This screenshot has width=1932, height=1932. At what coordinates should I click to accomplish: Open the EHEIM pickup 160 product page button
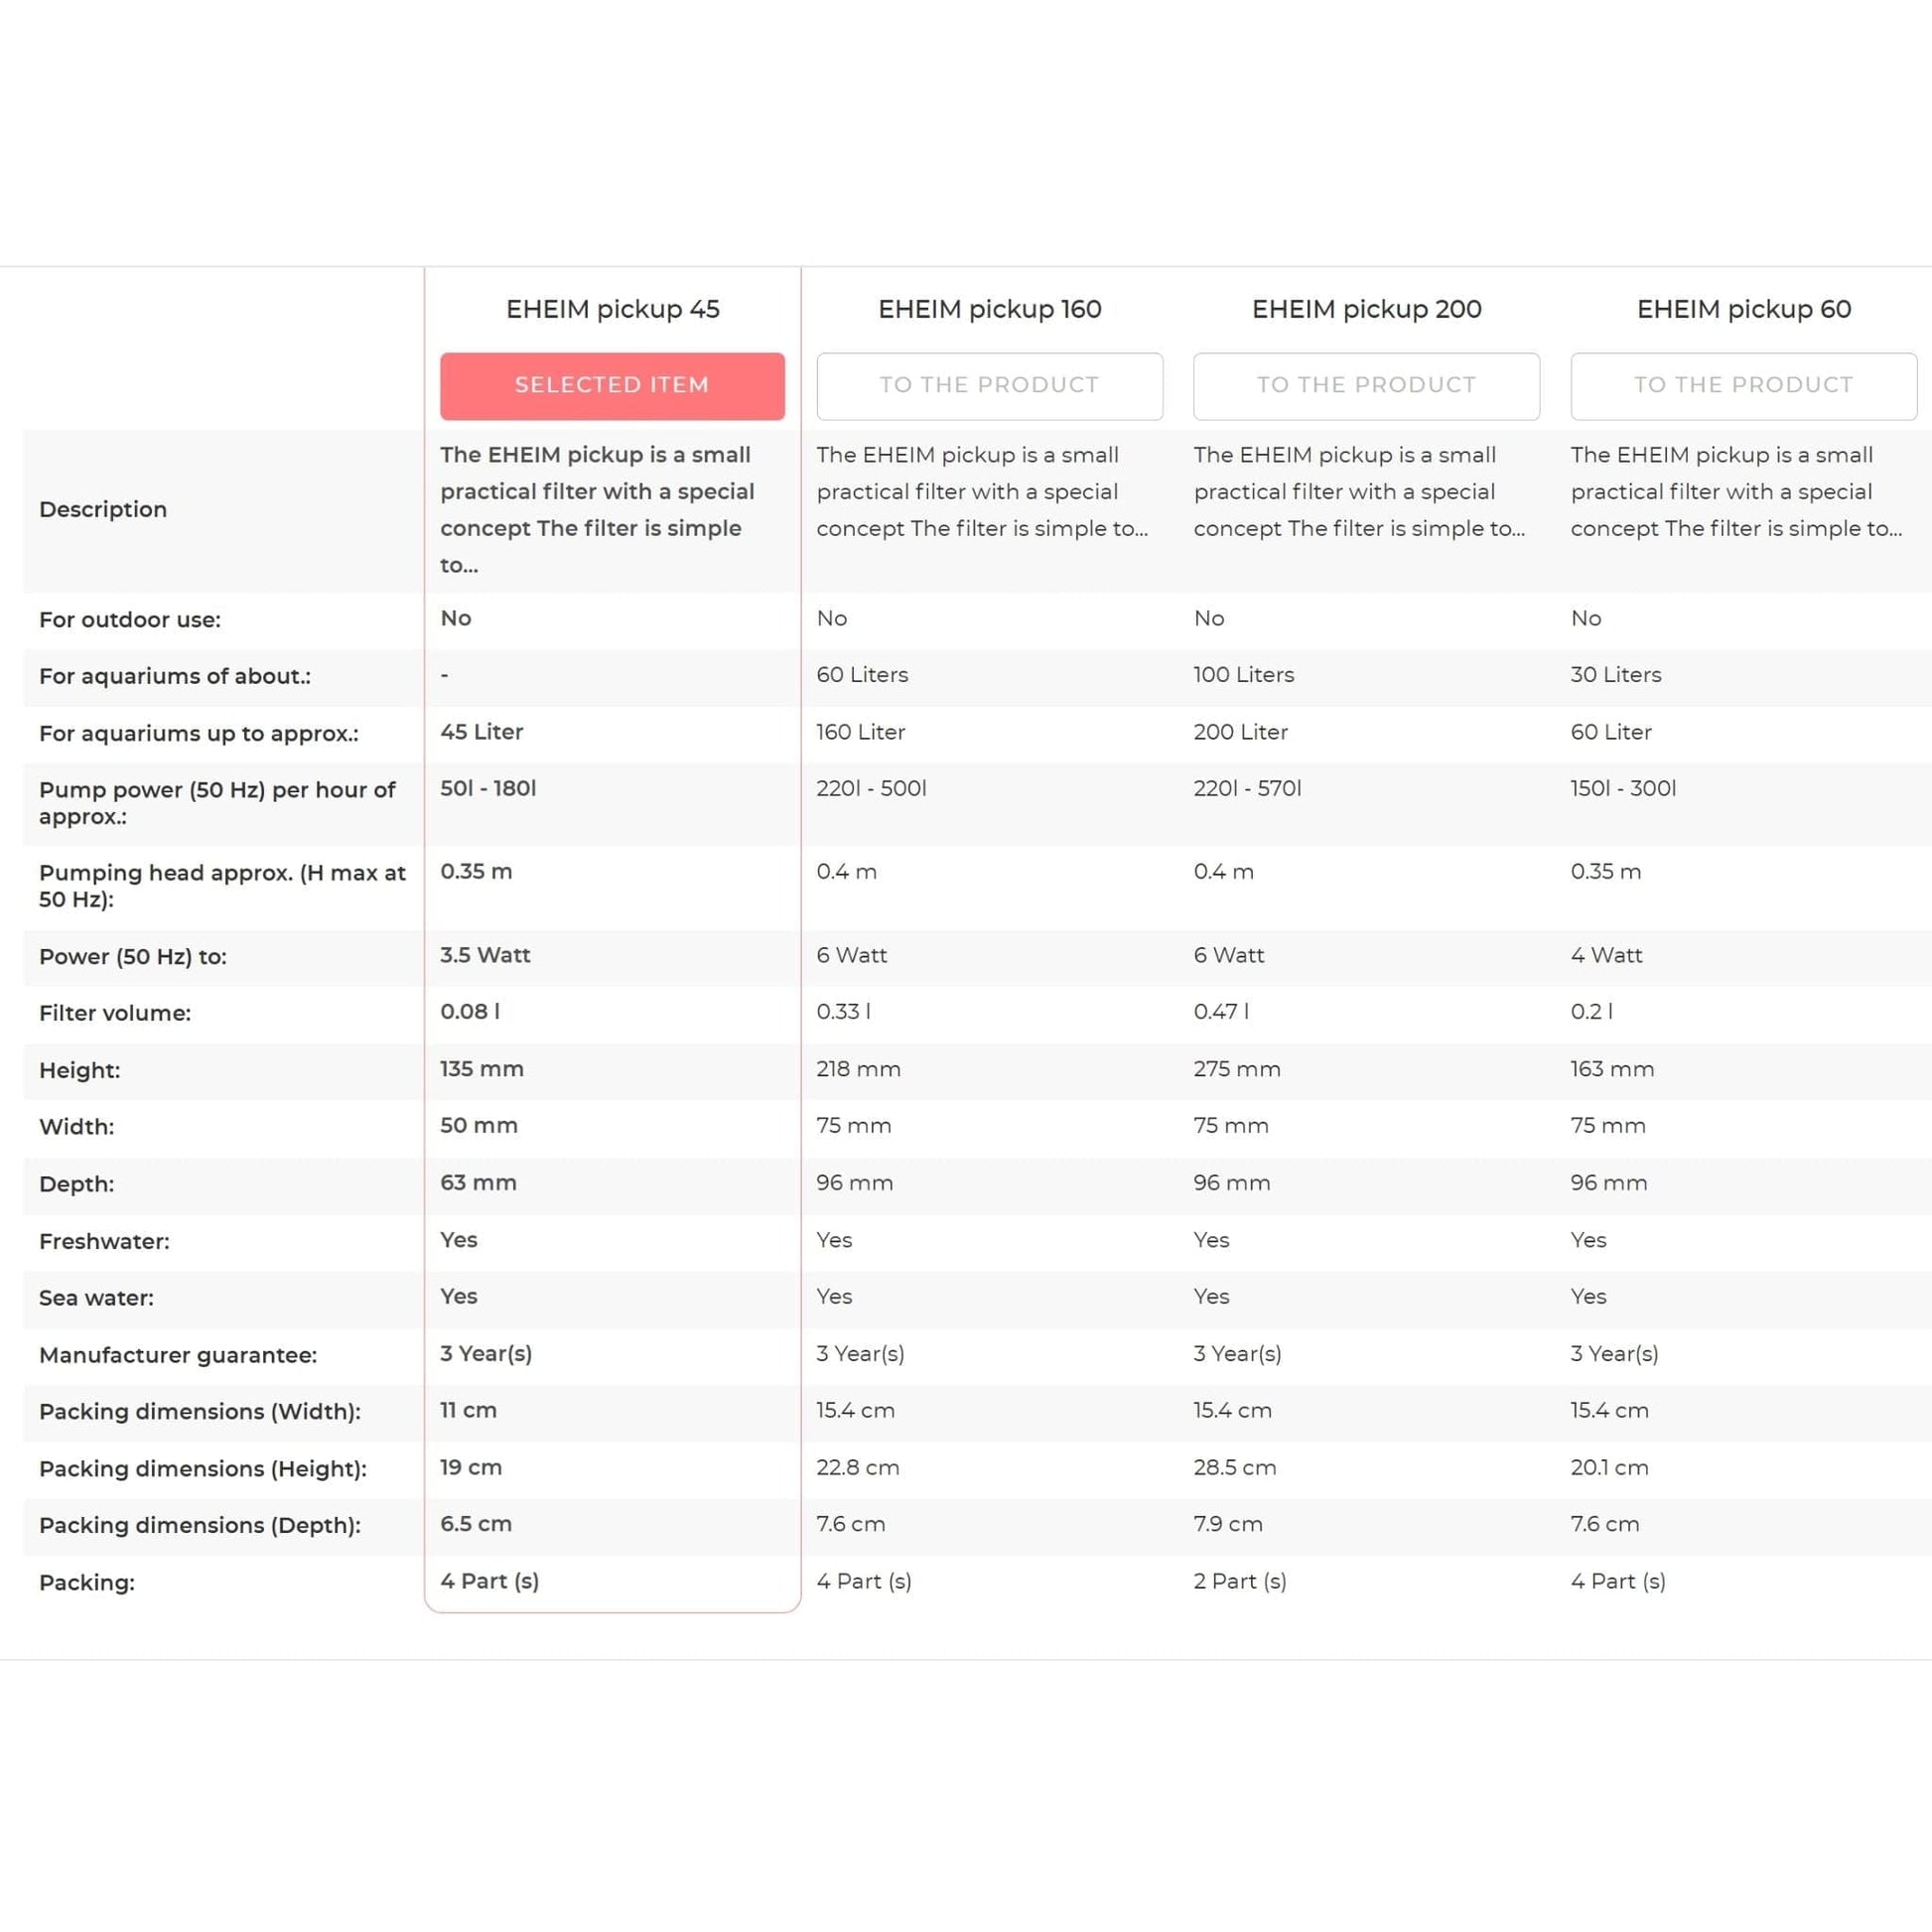[x=989, y=386]
